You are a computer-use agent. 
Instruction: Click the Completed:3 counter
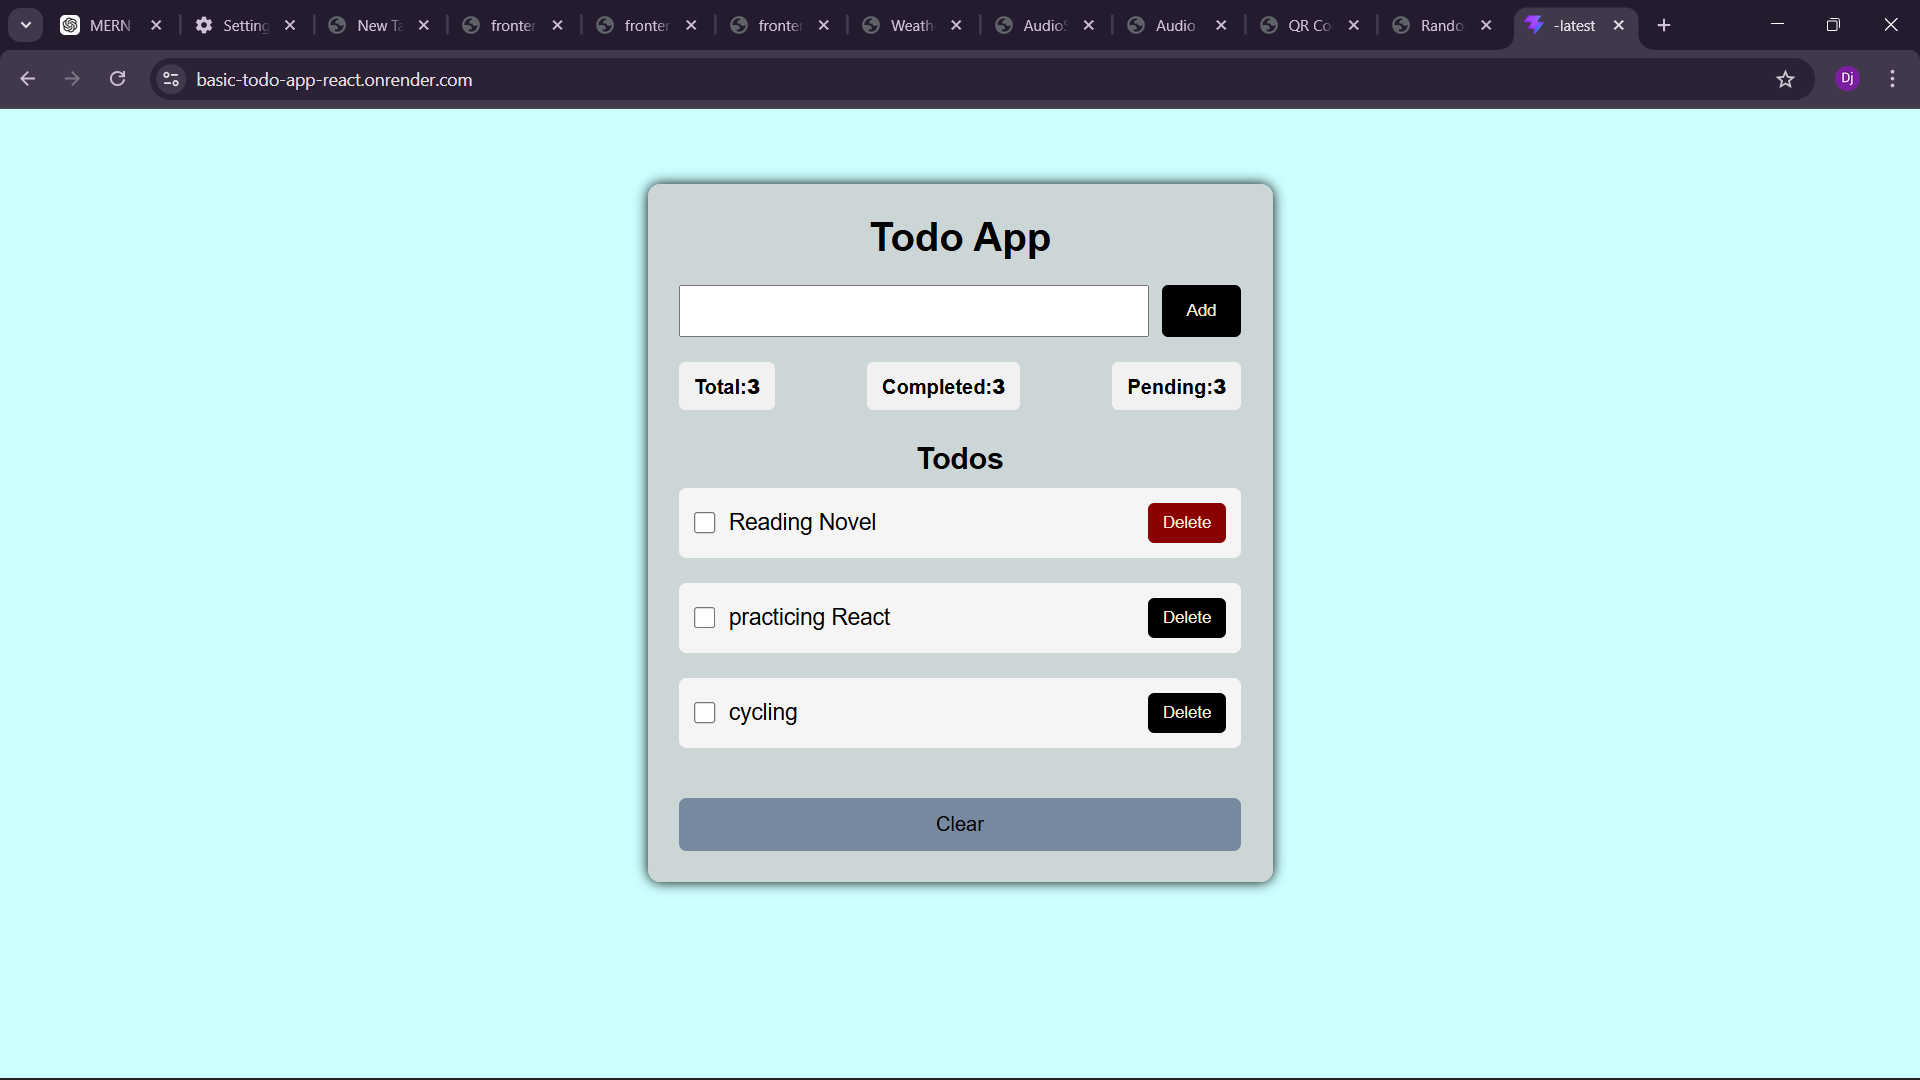(943, 387)
